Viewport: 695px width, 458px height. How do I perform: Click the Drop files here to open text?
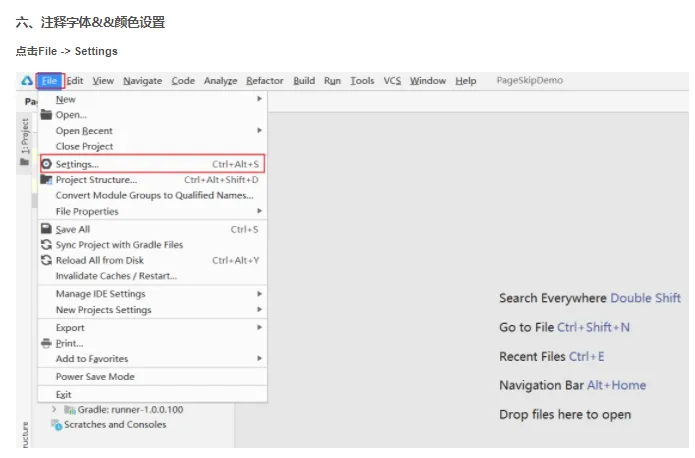pyautogui.click(x=565, y=415)
